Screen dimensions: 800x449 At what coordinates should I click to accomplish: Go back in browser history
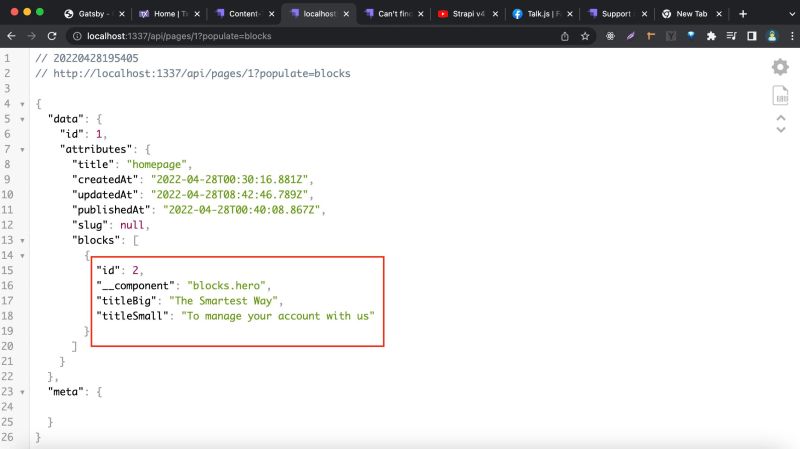point(11,36)
